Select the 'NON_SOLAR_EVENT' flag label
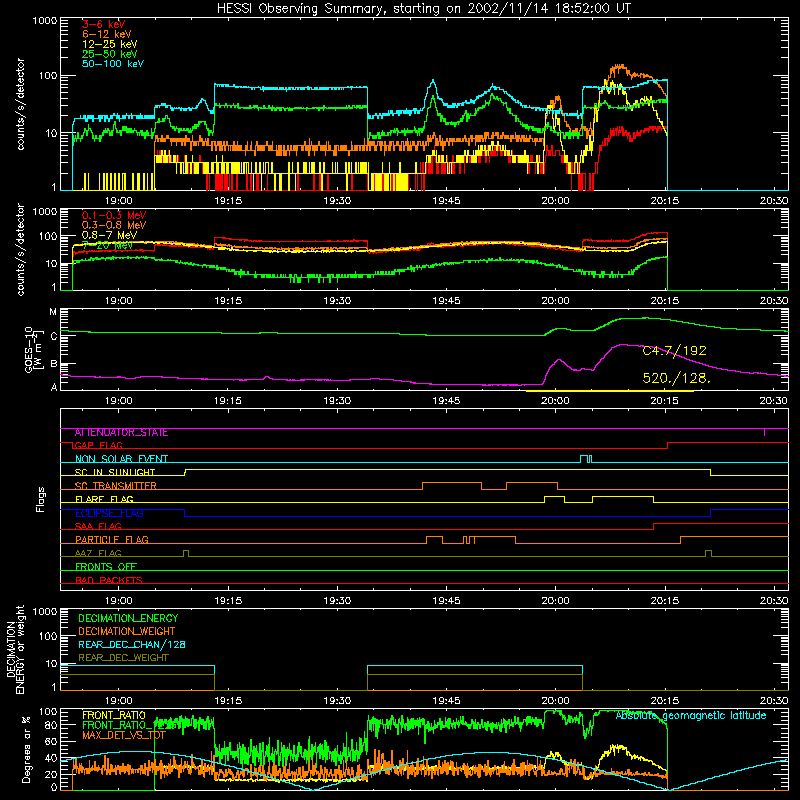800x800 pixels. pos(121,459)
